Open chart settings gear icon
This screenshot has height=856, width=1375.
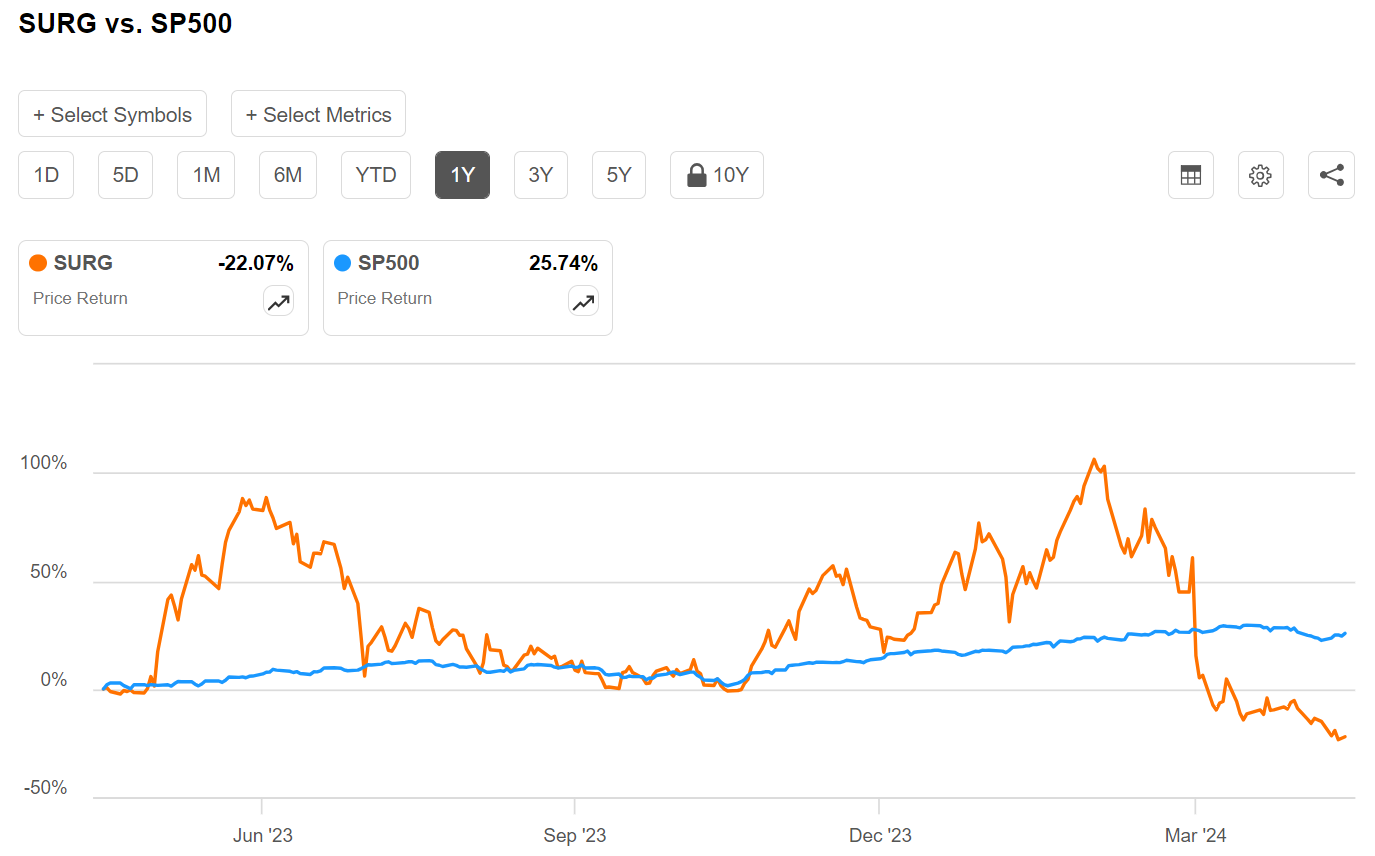(x=1260, y=175)
